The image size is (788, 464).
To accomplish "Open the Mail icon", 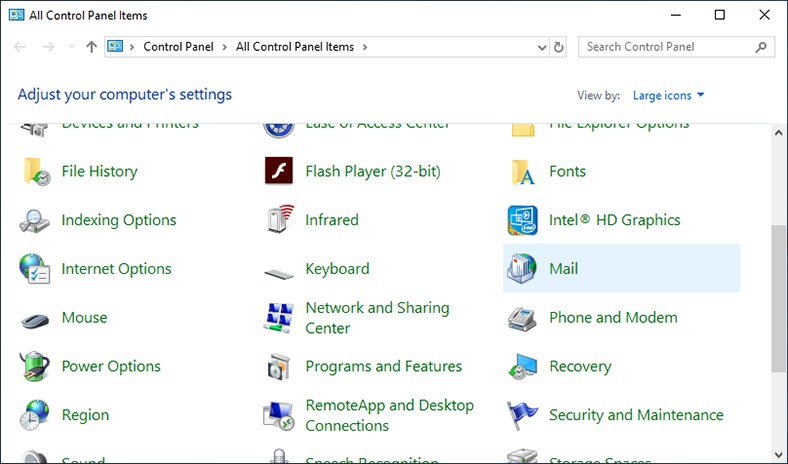I will tap(522, 268).
